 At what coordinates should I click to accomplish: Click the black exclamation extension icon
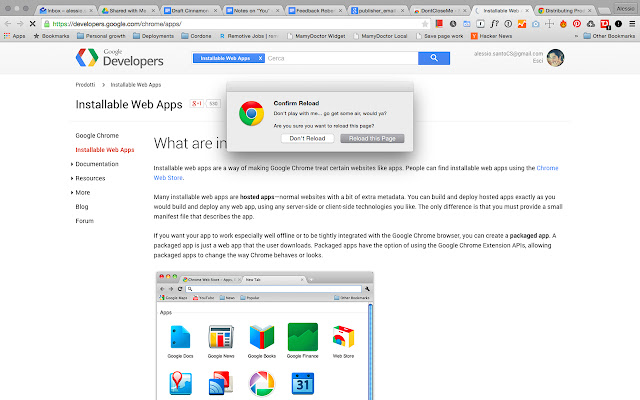pos(618,24)
